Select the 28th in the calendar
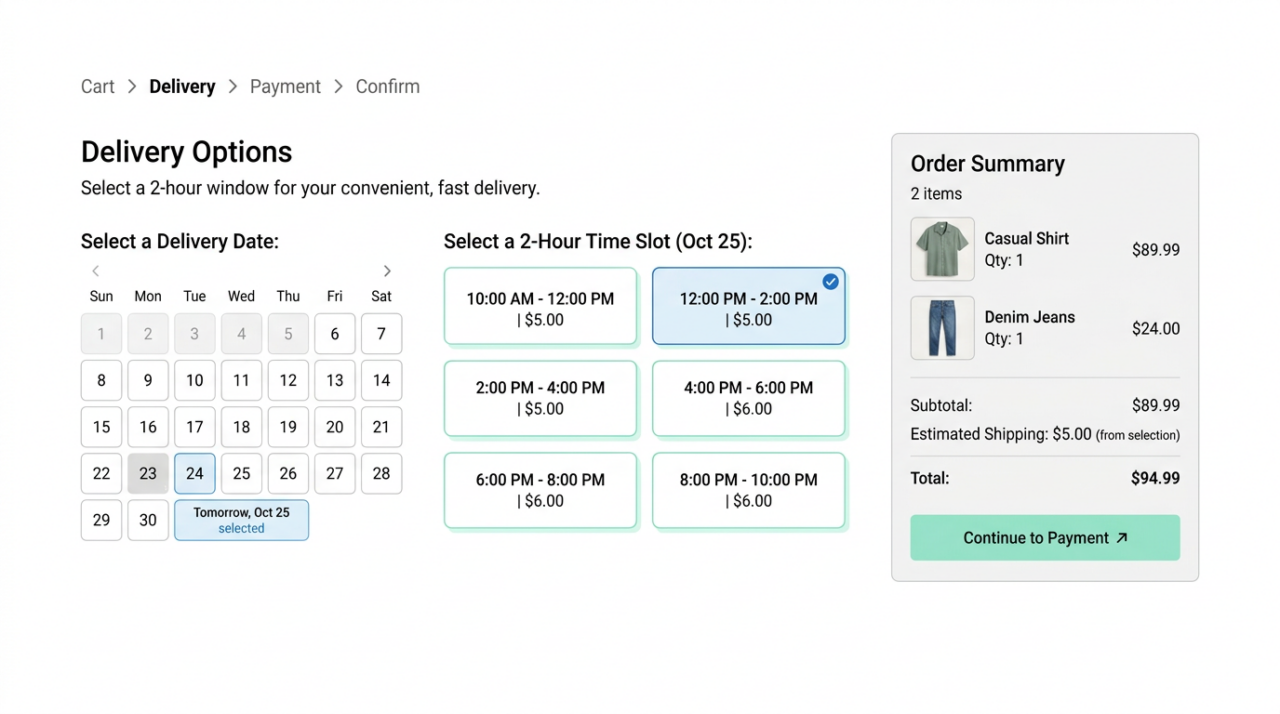The height and width of the screenshot is (714, 1280). tap(381, 473)
